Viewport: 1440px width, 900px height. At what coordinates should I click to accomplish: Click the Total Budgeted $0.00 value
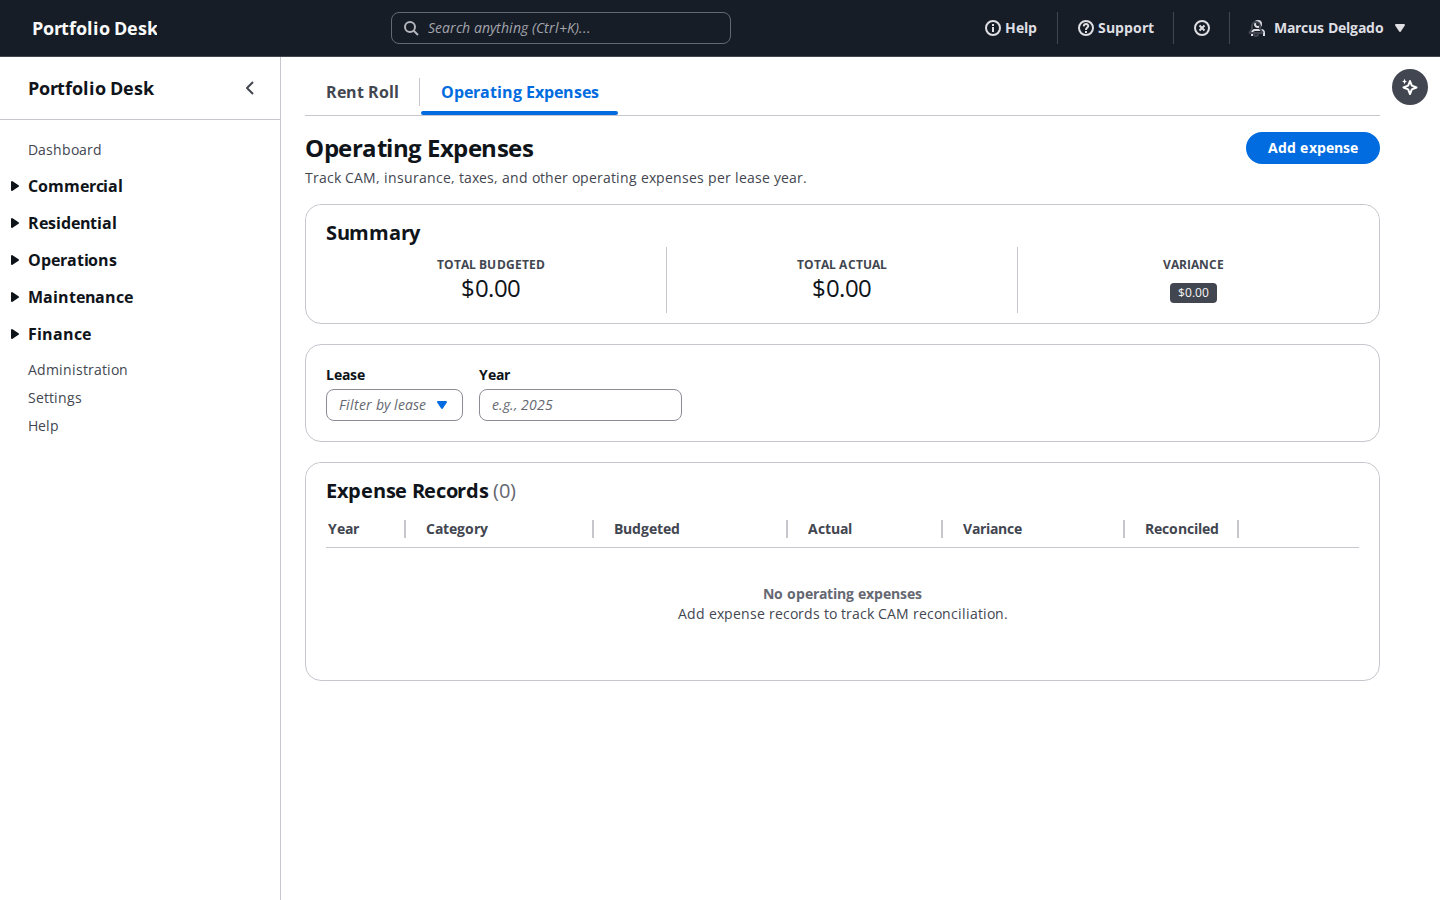pos(491,289)
